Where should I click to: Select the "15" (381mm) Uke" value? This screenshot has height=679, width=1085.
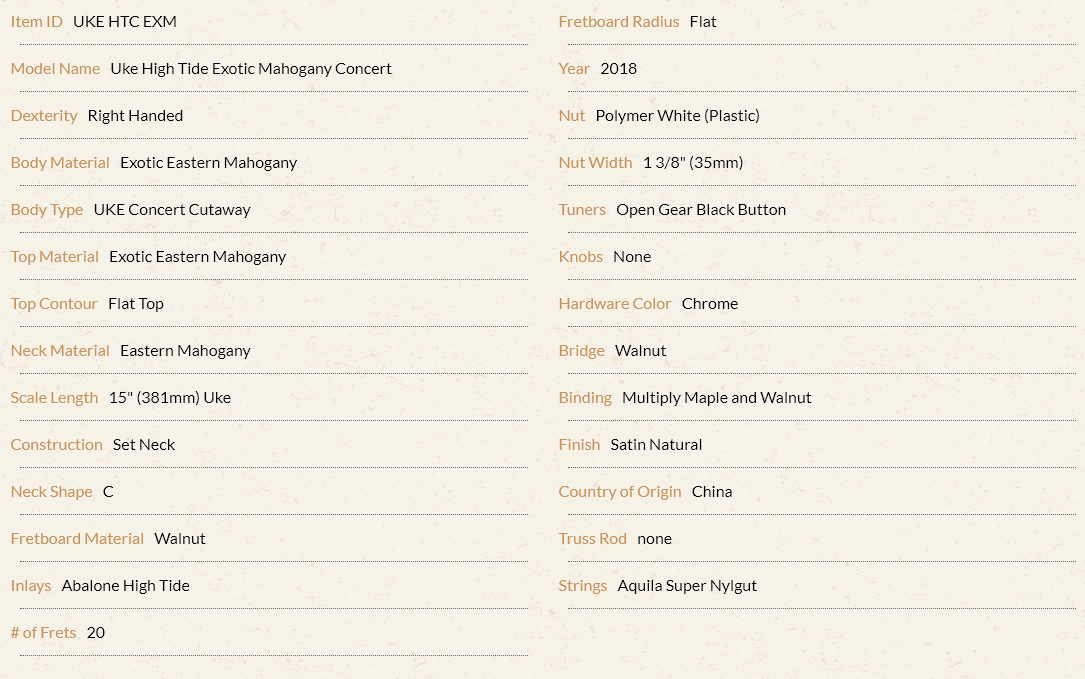click(x=170, y=398)
